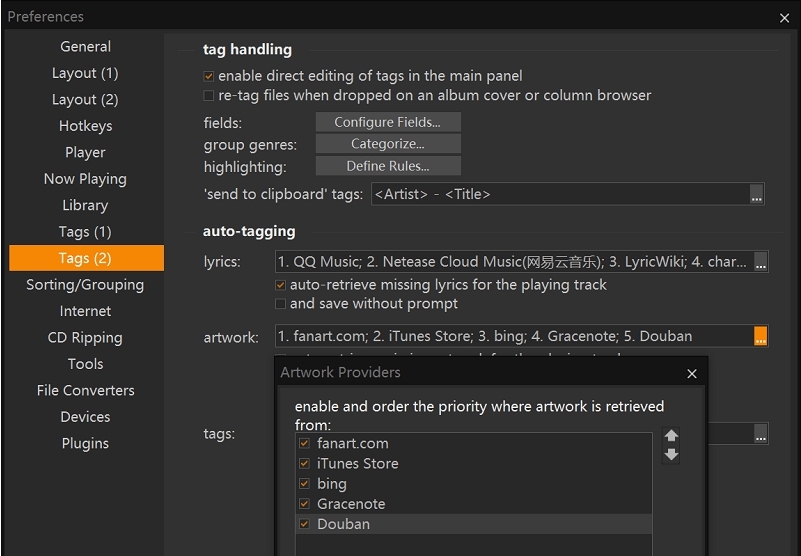Enable 'and save without prompt' checkbox

point(281,304)
